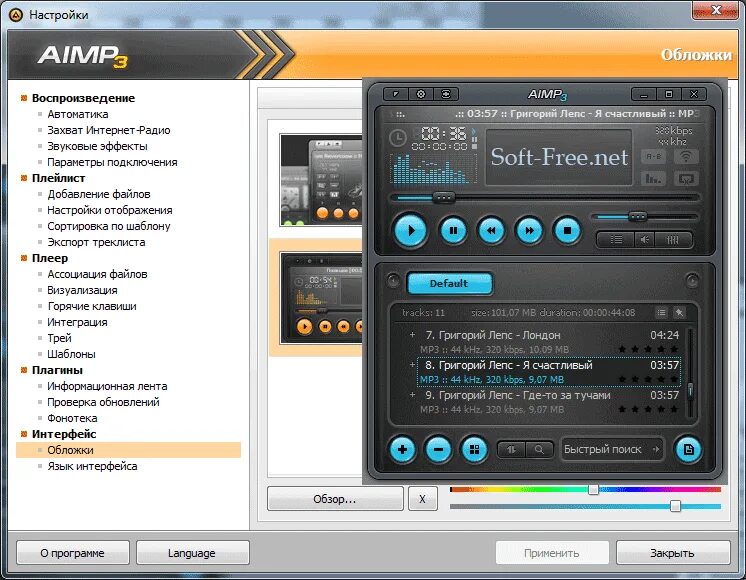746x580 pixels.
Task: Select the highlighted orange skin thumbnail
Action: (321, 298)
